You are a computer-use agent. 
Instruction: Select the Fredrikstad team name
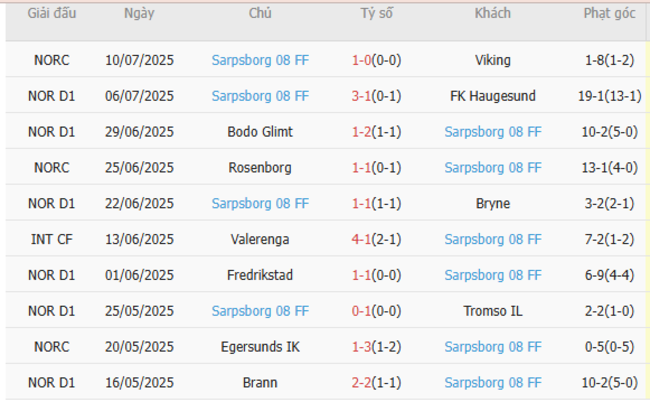(x=260, y=276)
